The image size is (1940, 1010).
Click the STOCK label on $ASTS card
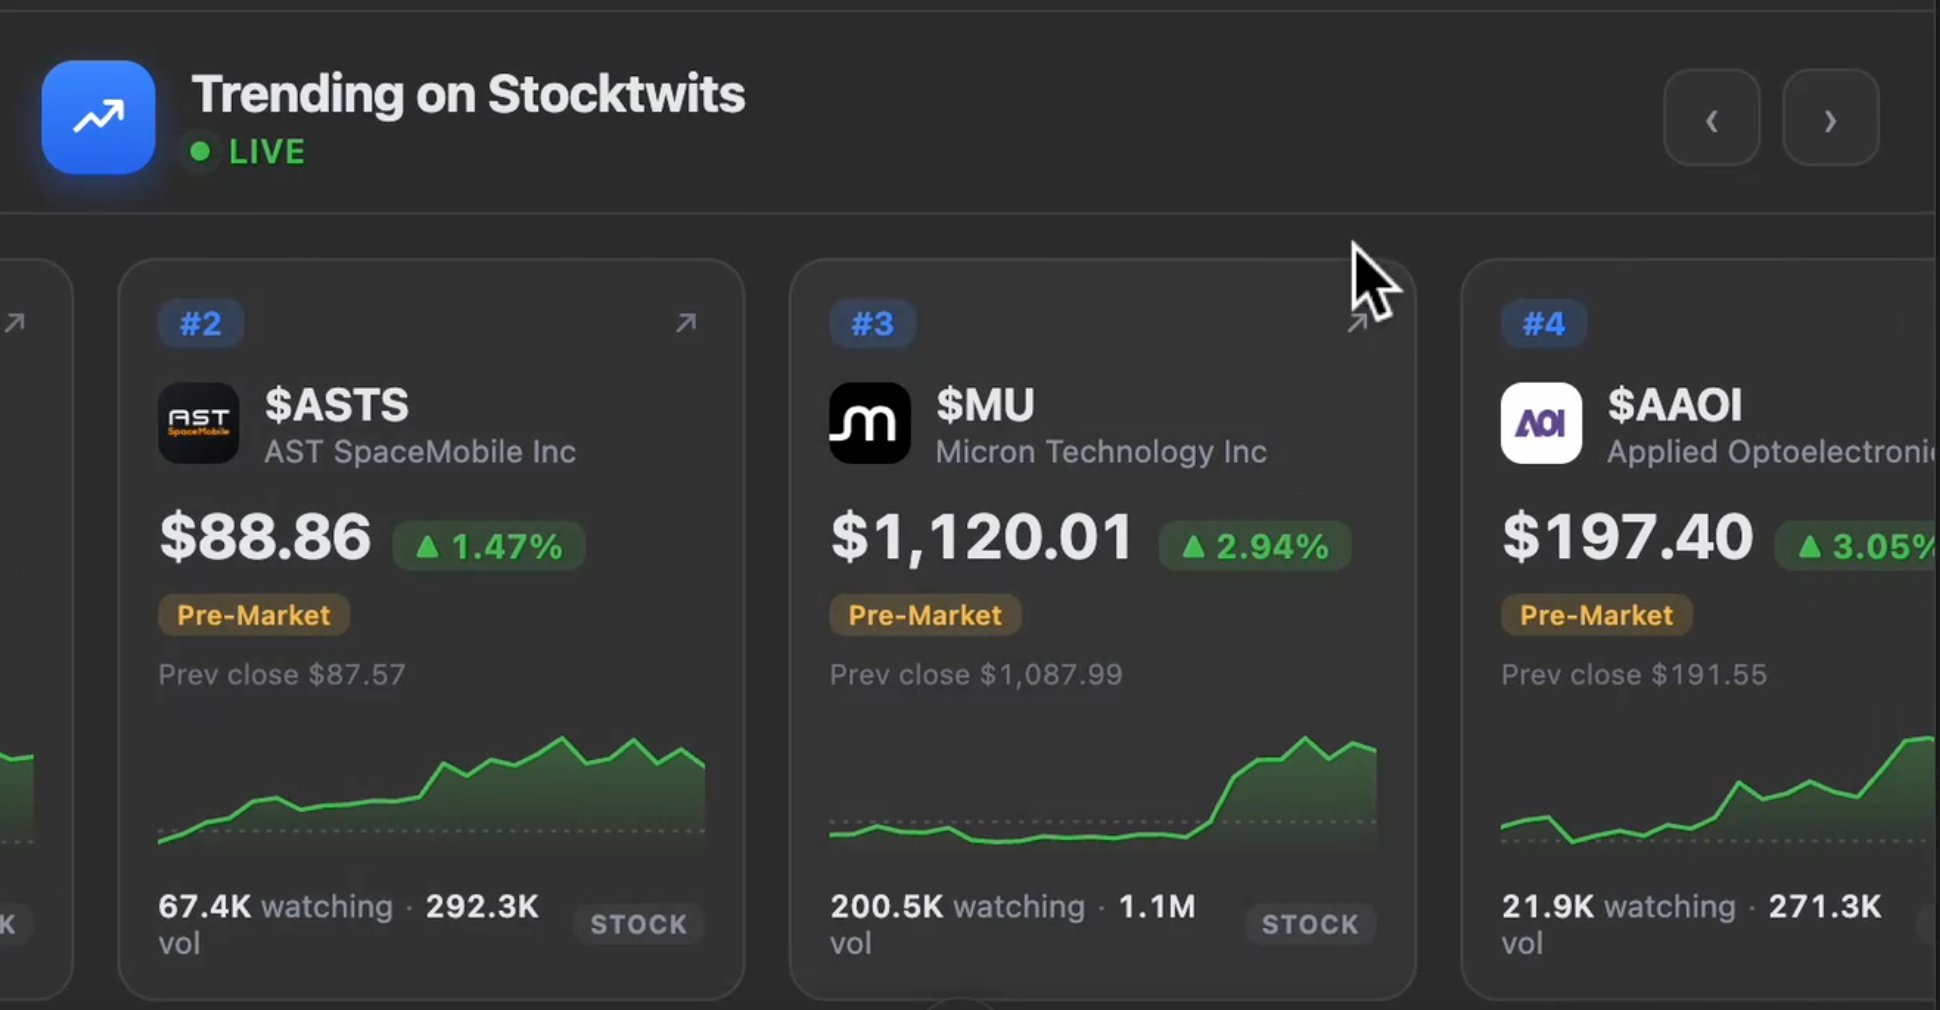click(x=639, y=924)
